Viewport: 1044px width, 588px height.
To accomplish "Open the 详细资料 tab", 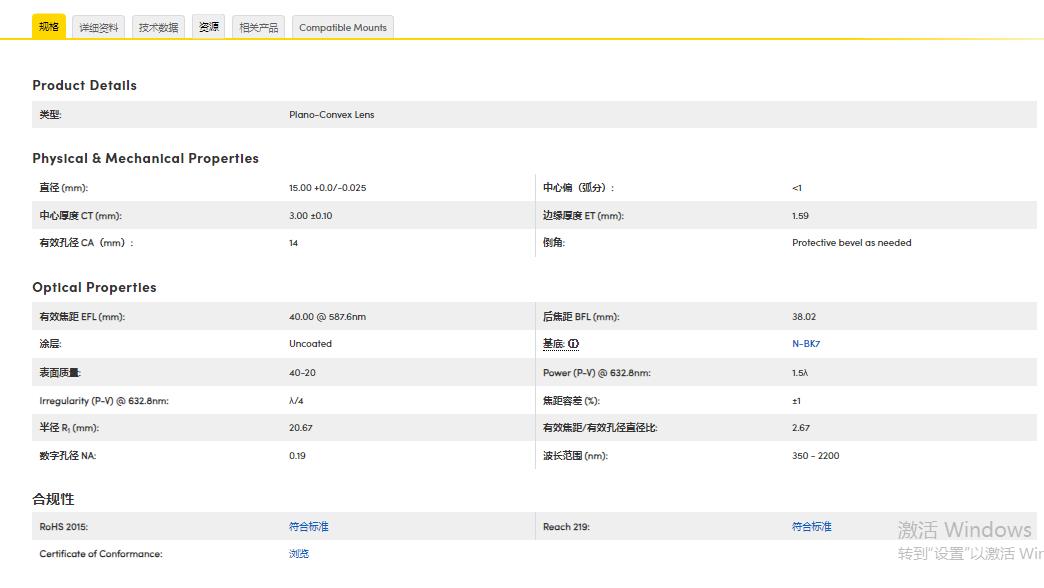I will [x=99, y=28].
